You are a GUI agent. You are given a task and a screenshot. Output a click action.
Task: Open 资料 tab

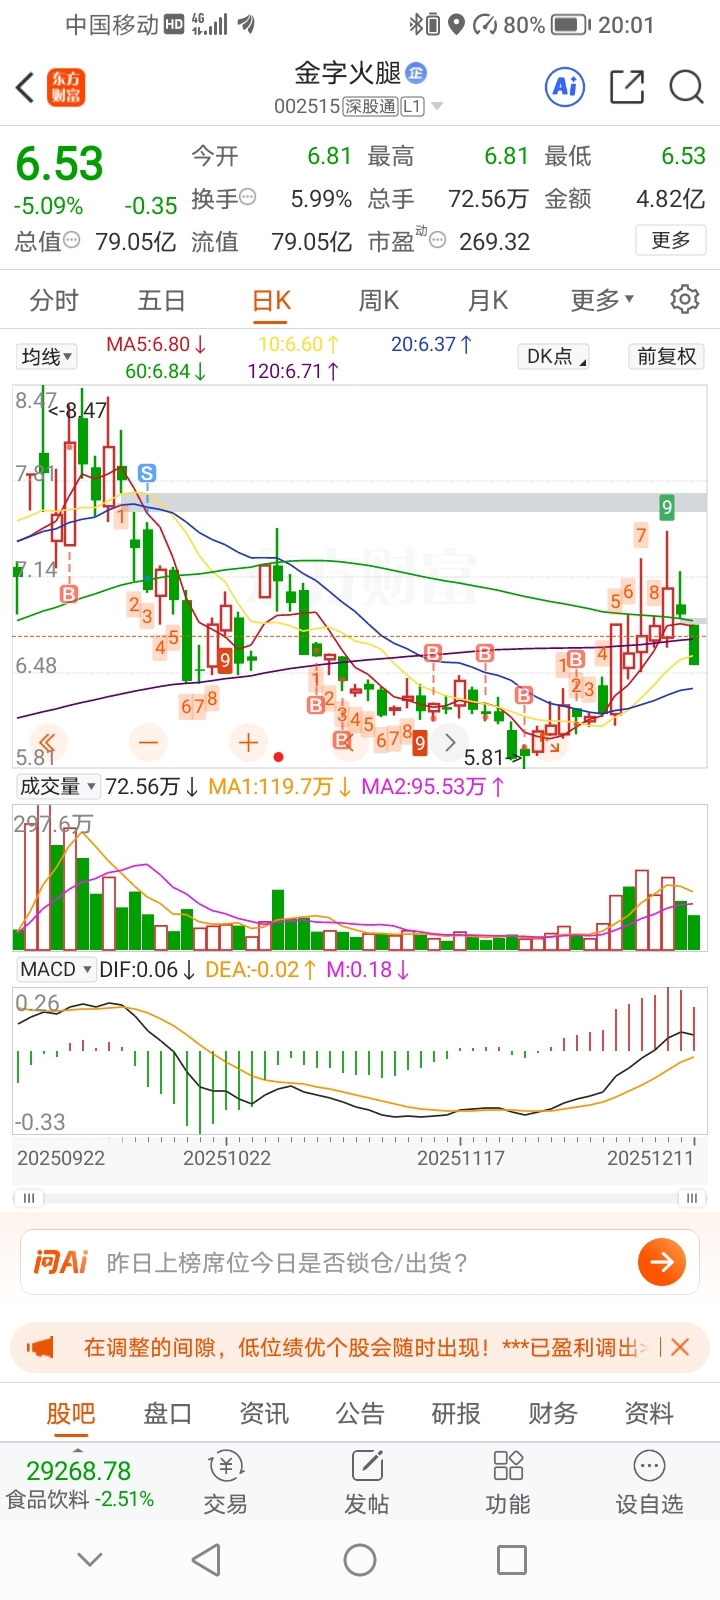click(649, 1413)
